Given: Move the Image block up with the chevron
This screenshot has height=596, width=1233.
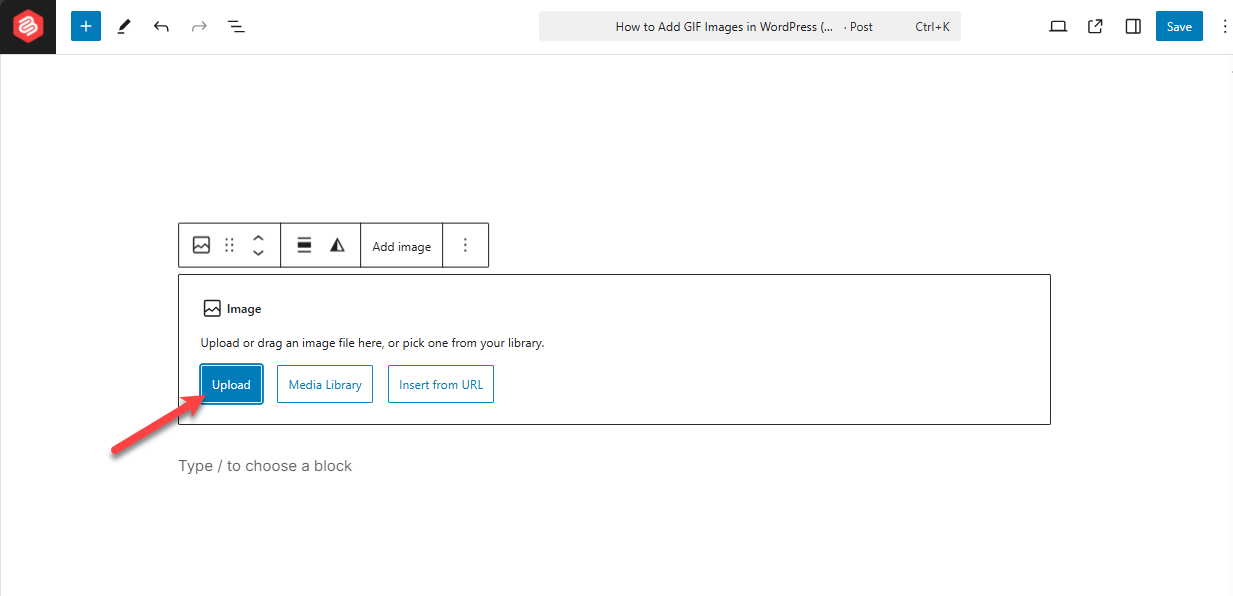Looking at the screenshot, I should [x=257, y=238].
